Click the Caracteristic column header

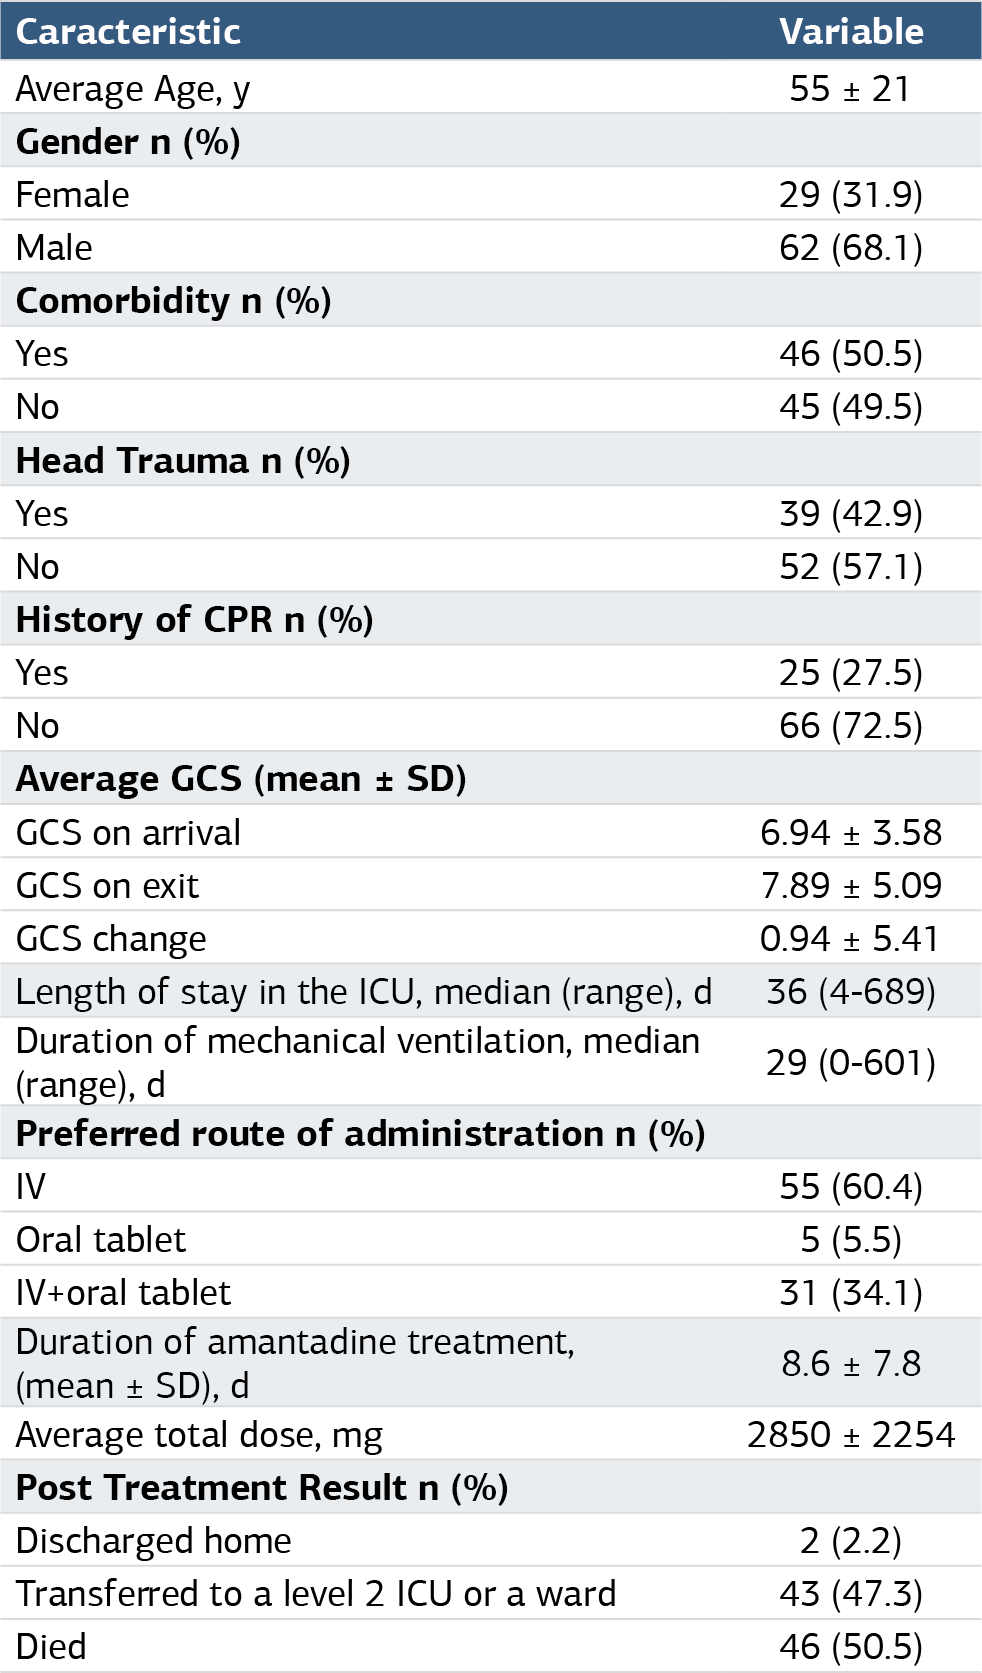tap(128, 31)
